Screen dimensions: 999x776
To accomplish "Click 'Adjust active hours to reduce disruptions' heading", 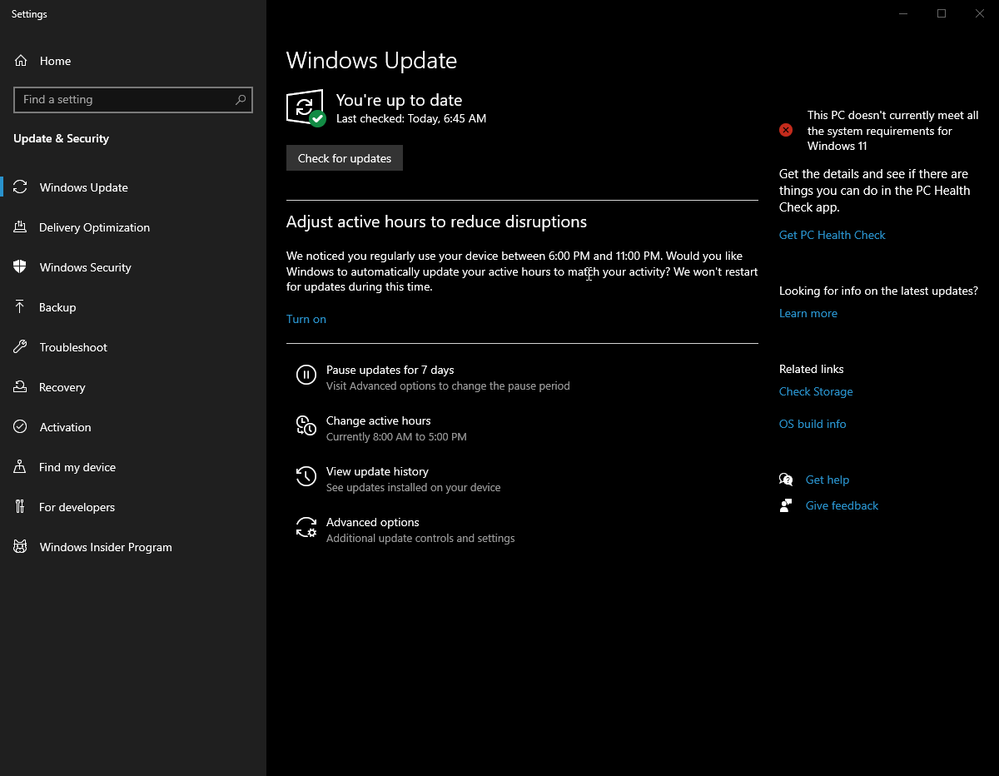I will pos(436,221).
